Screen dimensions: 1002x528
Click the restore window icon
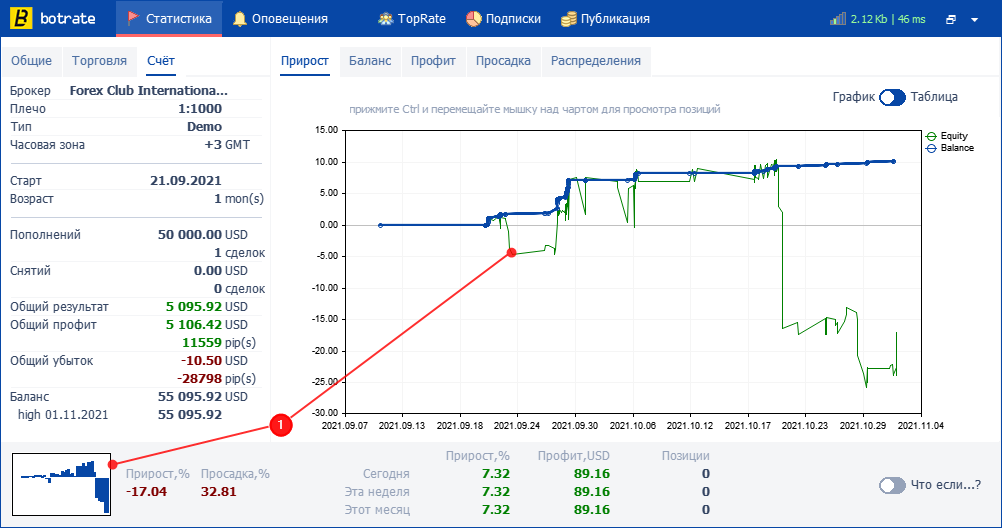[951, 19]
